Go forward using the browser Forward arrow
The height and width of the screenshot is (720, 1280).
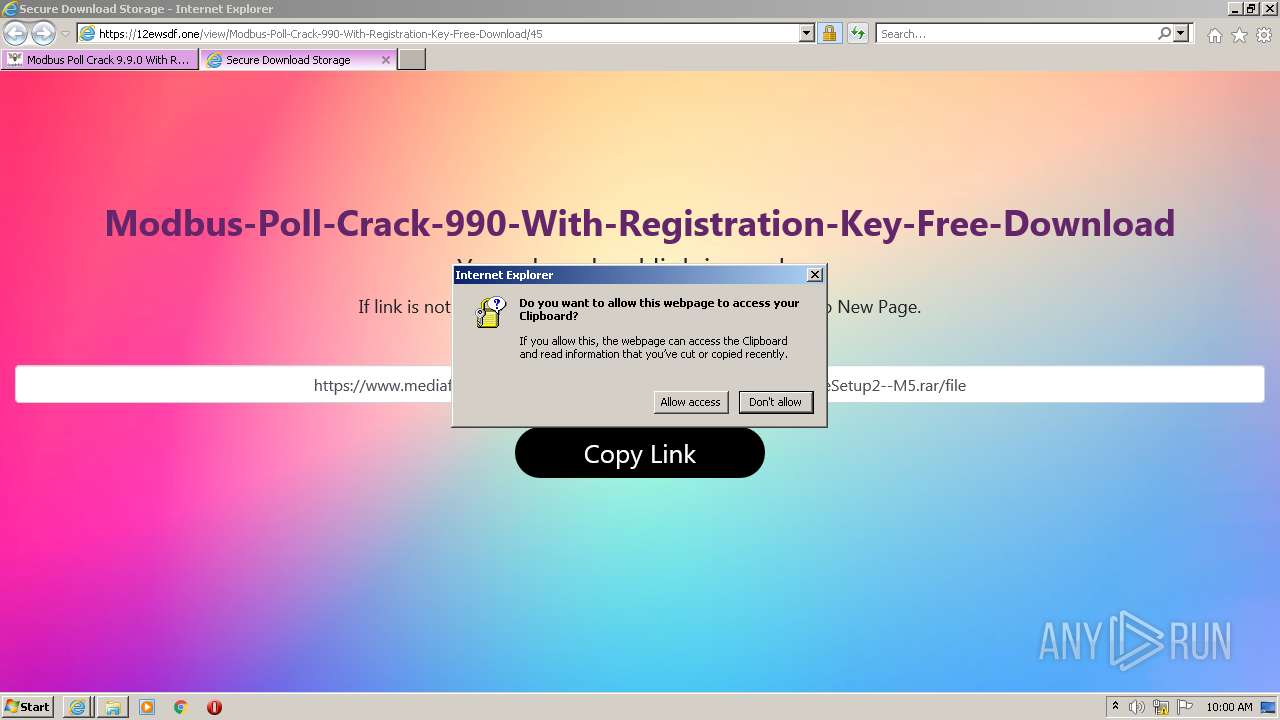(43, 33)
